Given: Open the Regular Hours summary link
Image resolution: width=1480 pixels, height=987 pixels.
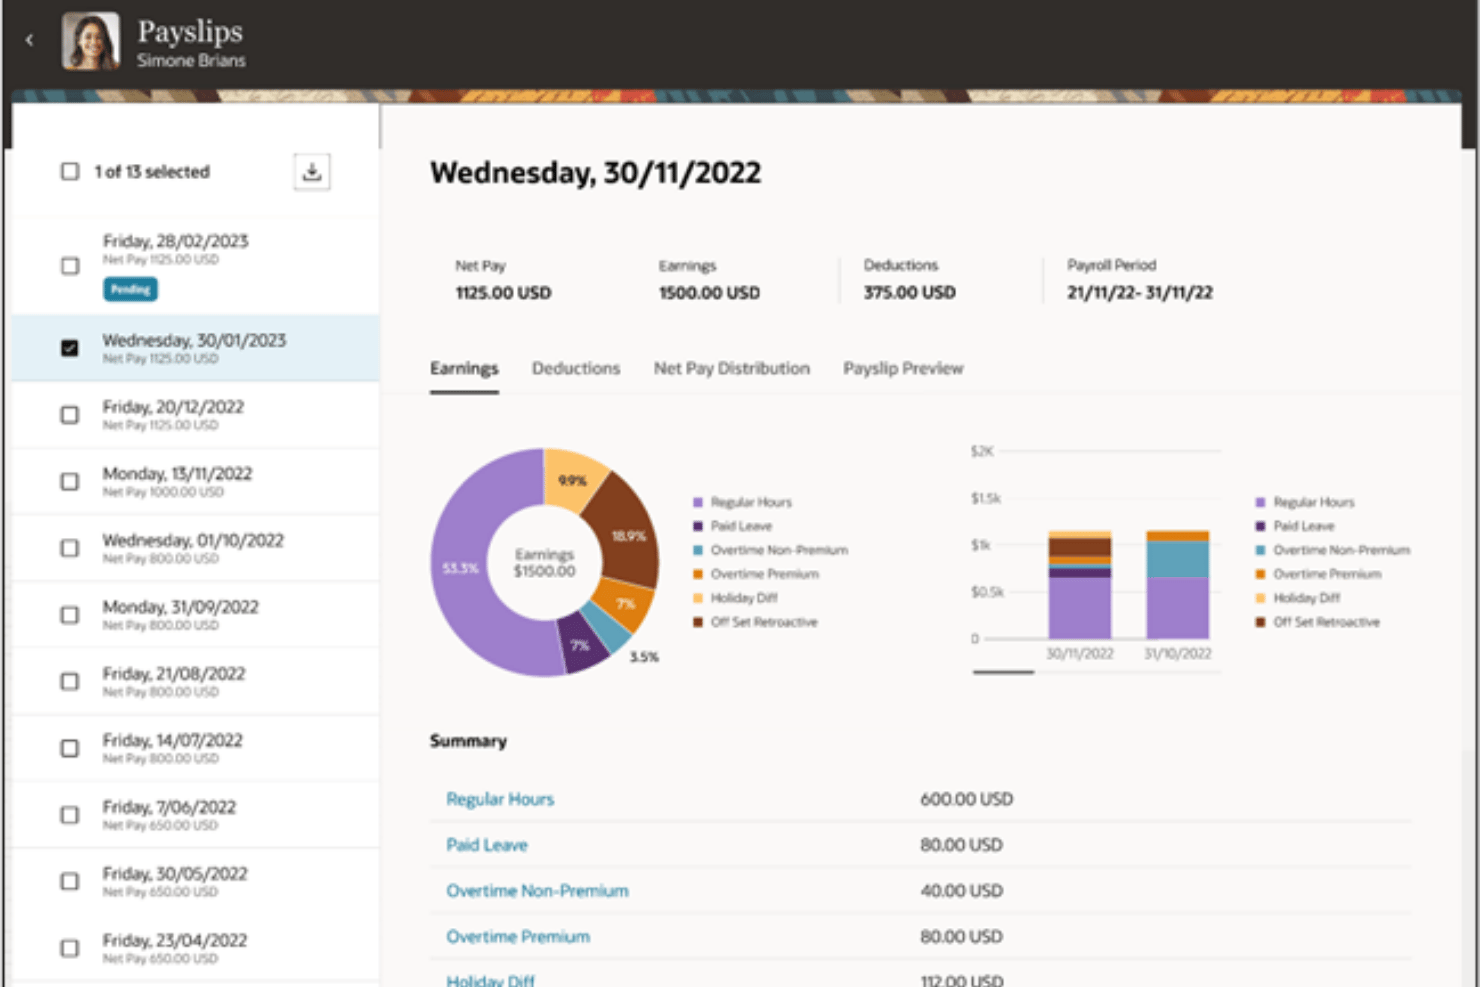Looking at the screenshot, I should 500,799.
